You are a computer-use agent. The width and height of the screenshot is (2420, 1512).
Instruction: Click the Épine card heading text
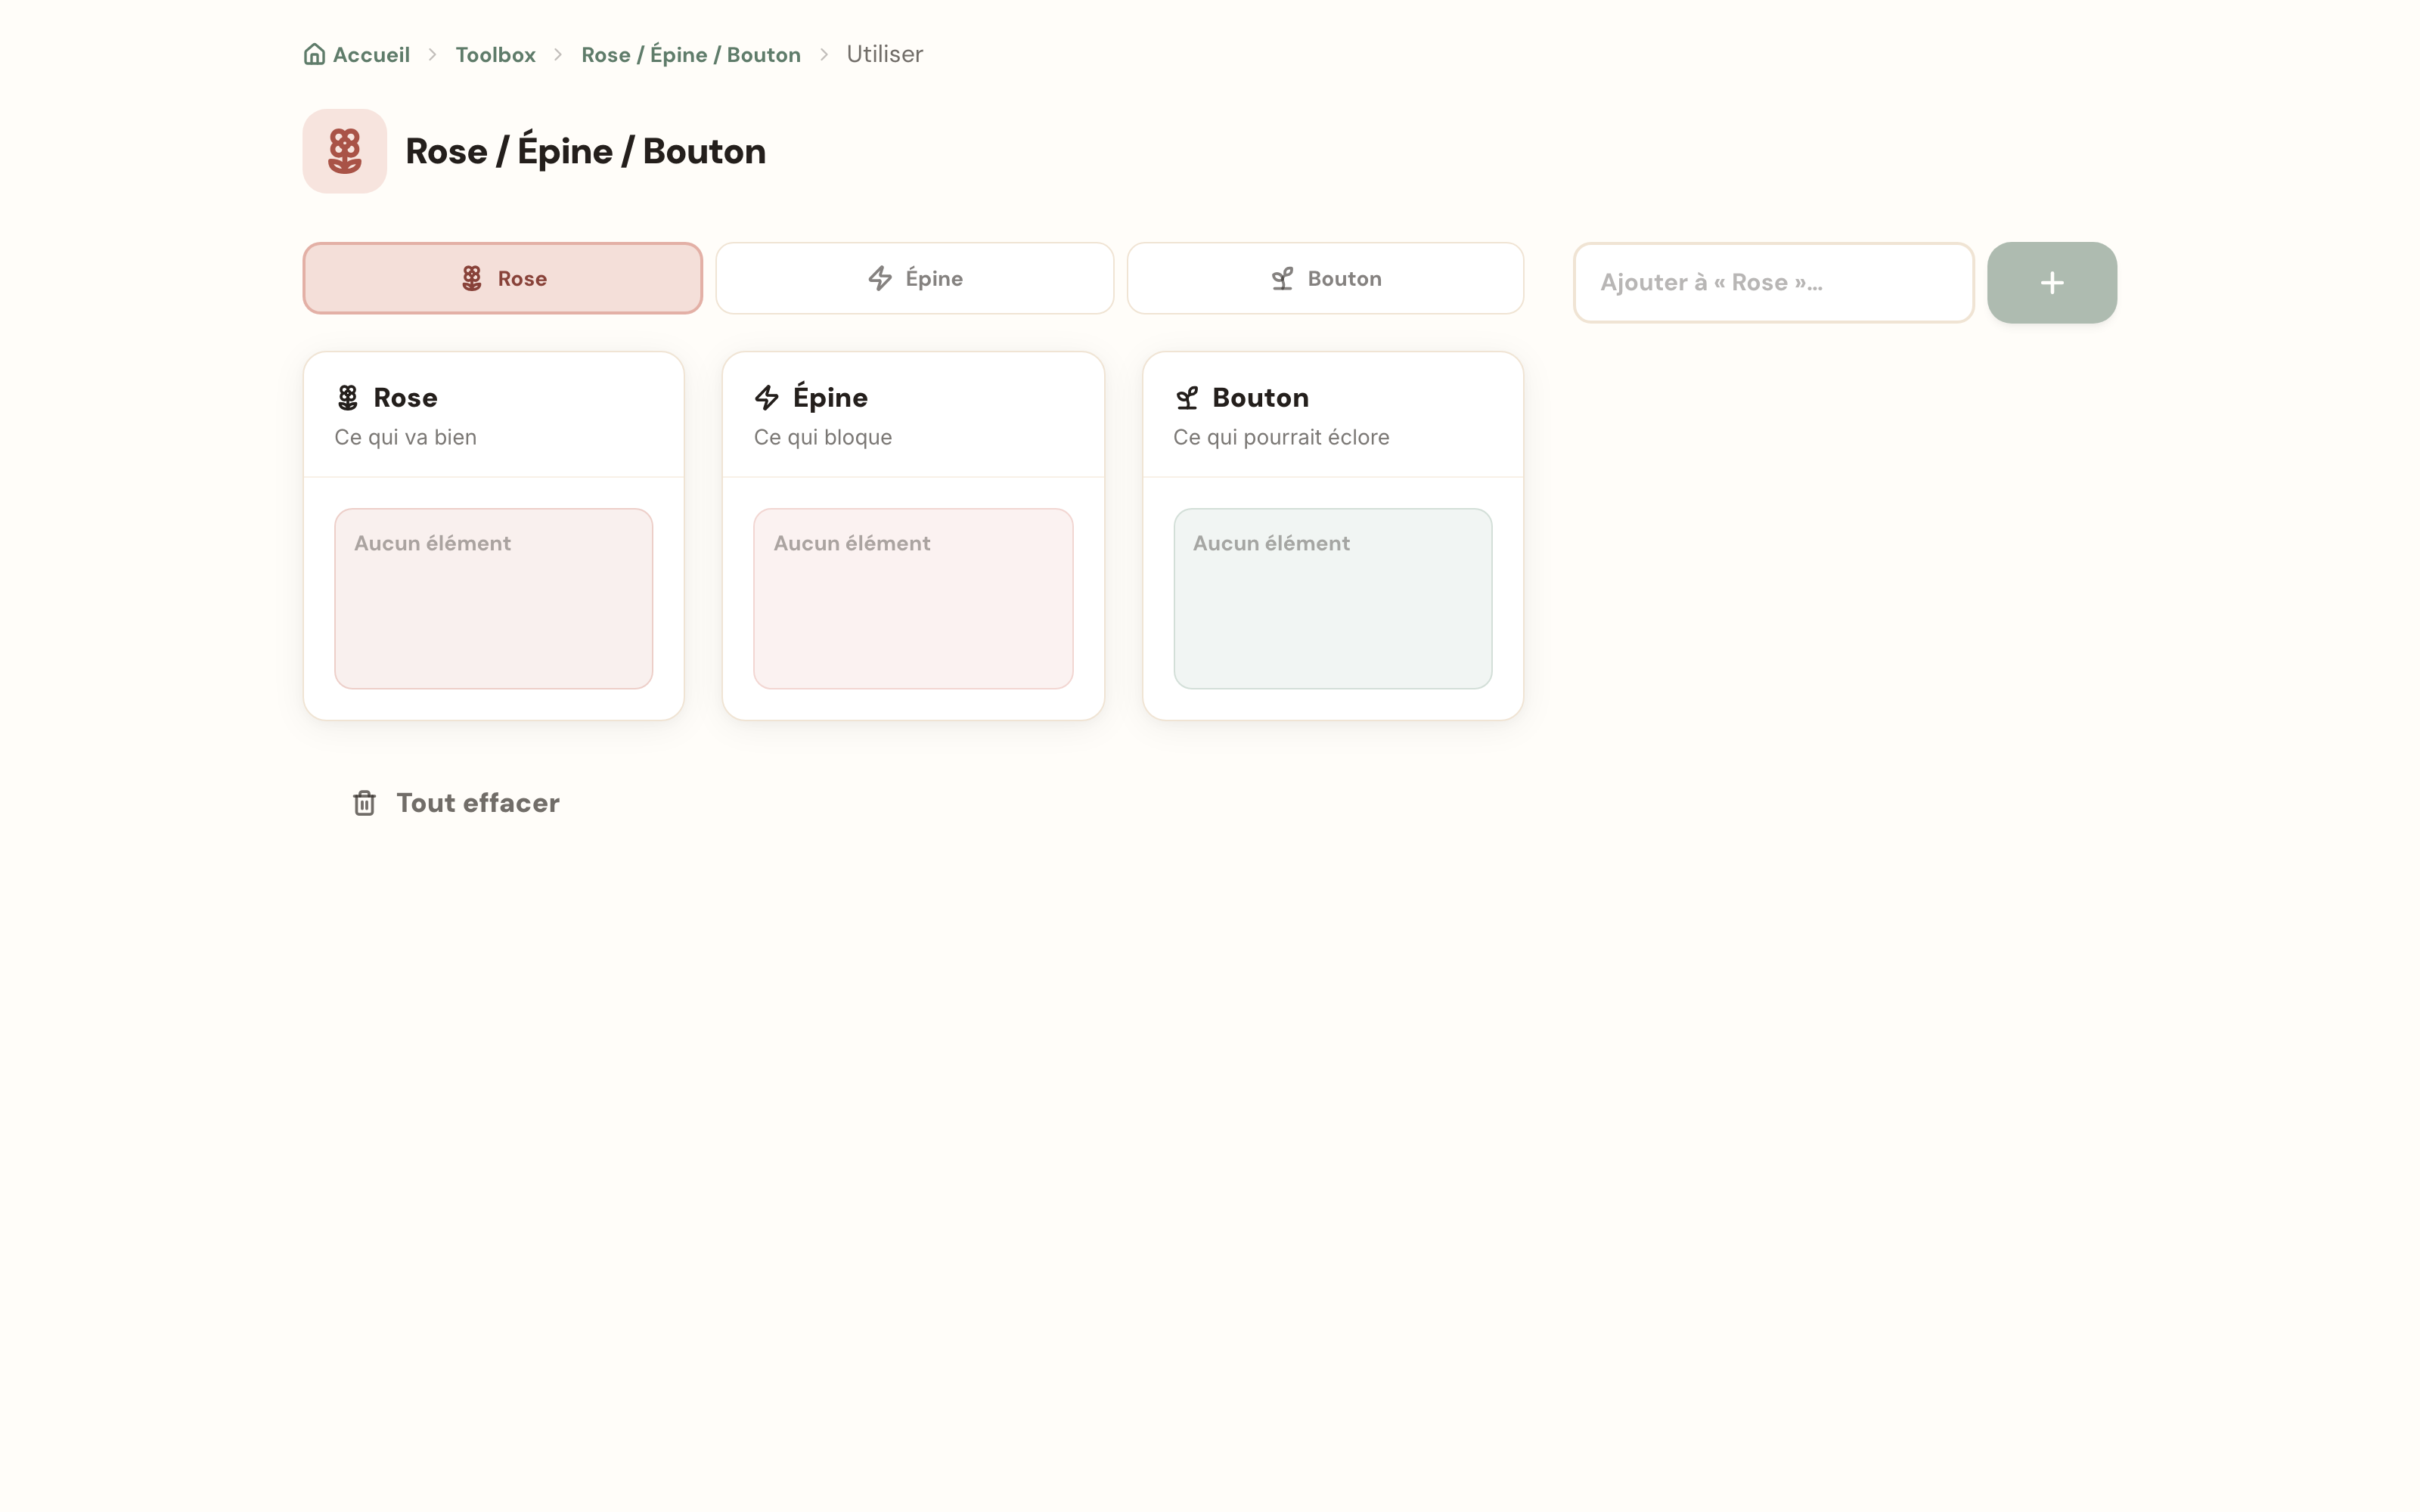point(830,396)
